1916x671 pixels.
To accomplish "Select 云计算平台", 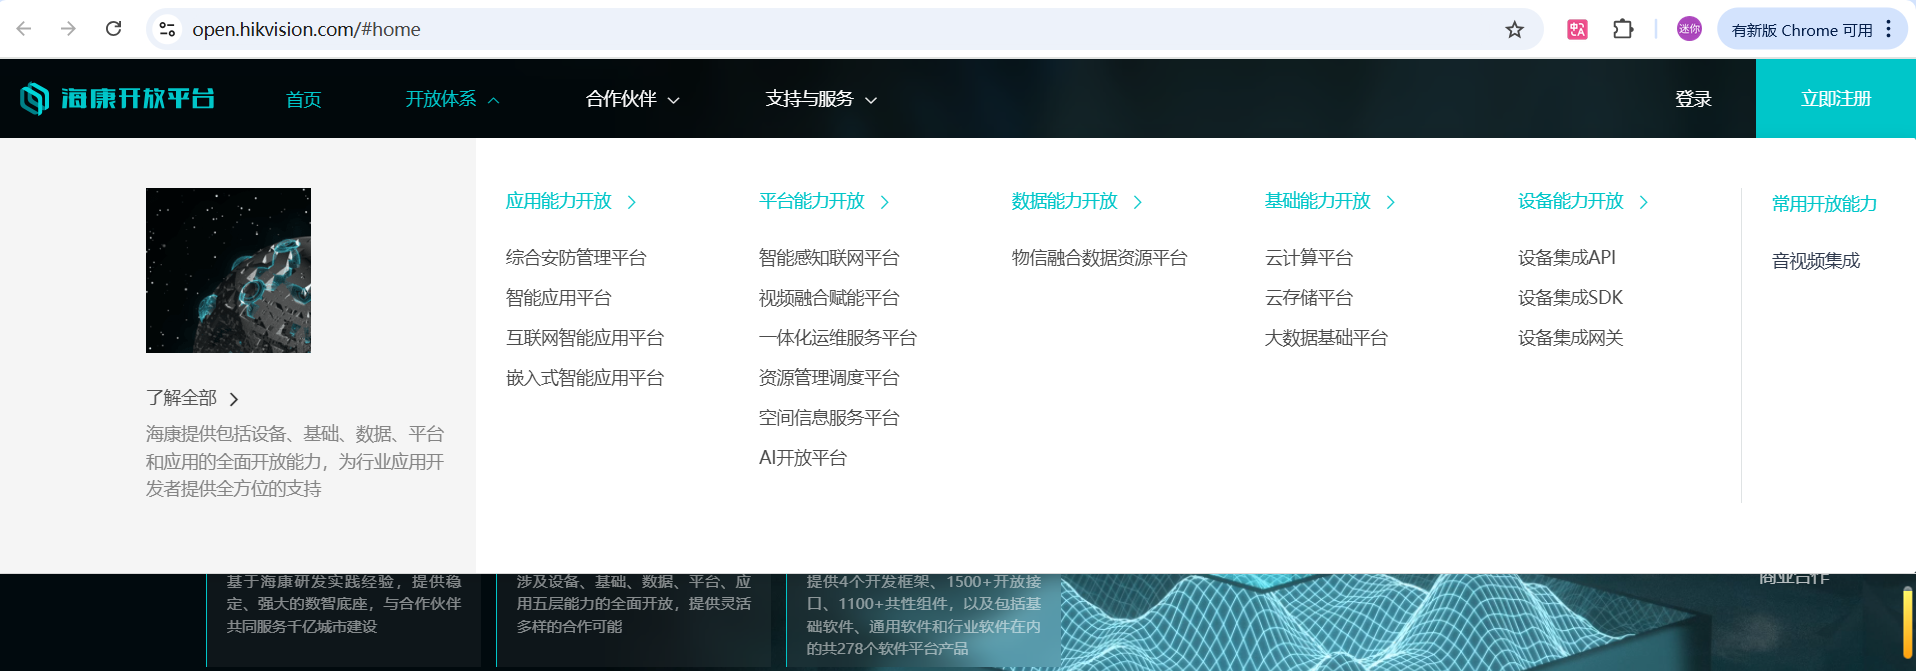I will point(1308,258).
